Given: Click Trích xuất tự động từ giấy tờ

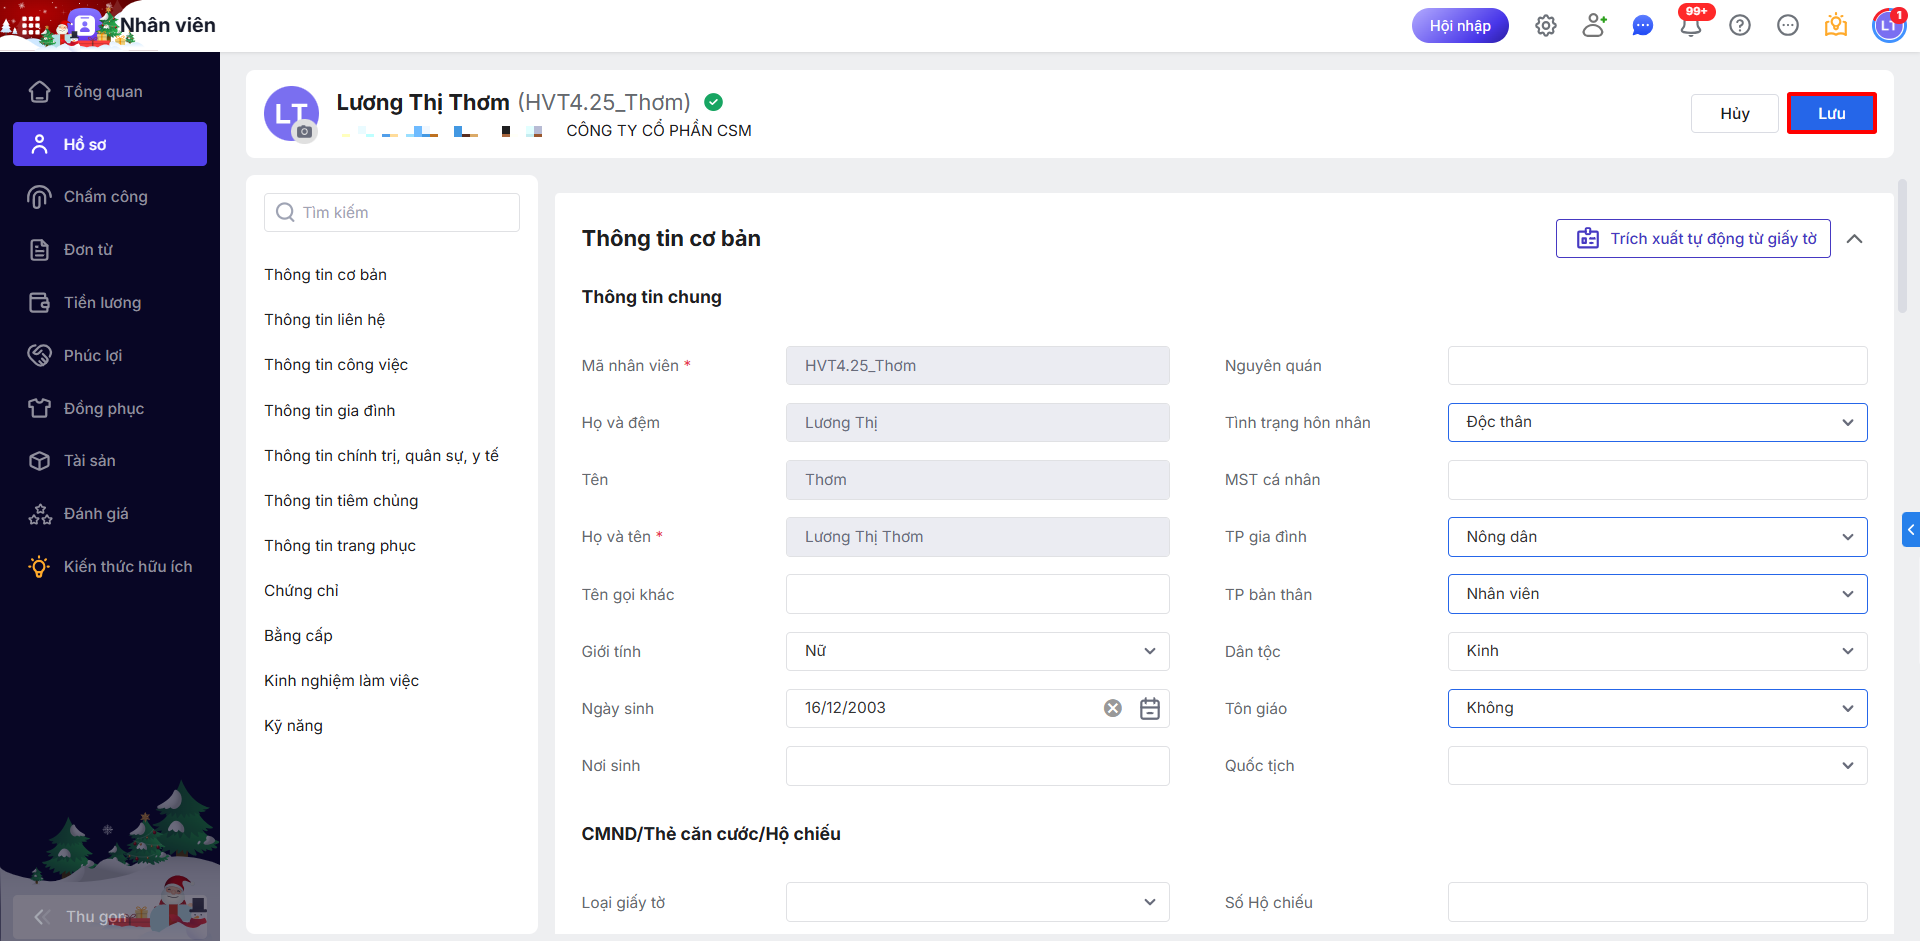Looking at the screenshot, I should point(1693,239).
